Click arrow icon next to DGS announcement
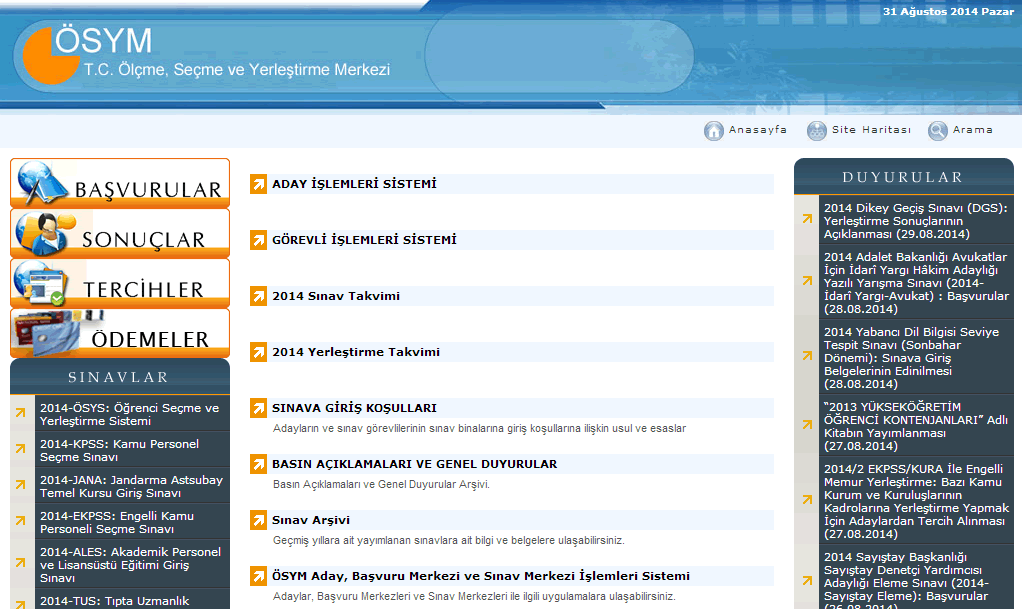 (807, 219)
